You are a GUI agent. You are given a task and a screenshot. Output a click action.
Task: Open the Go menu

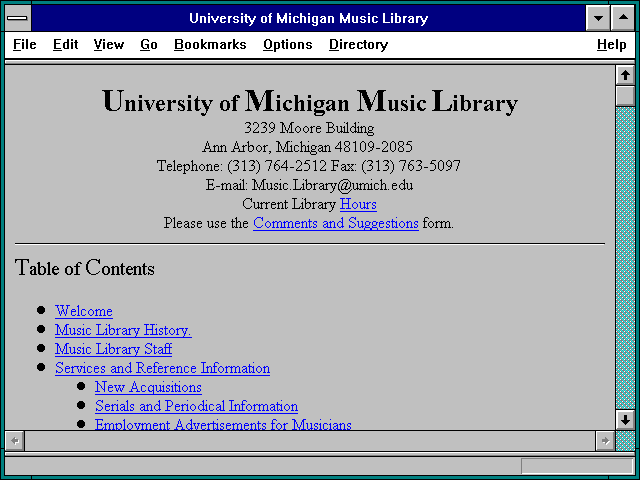149,44
